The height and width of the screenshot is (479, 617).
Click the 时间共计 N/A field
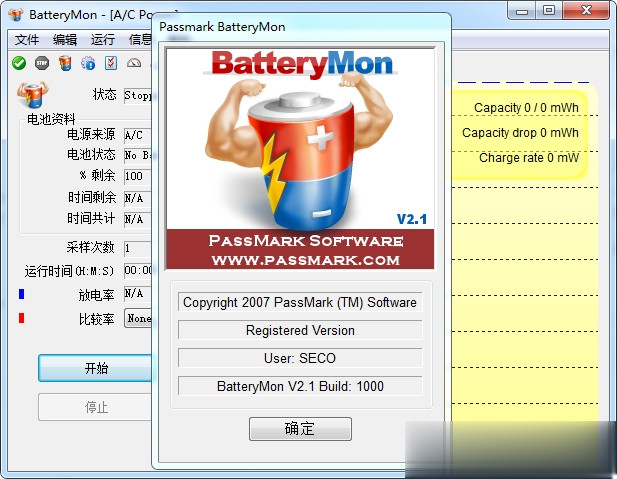pos(138,219)
